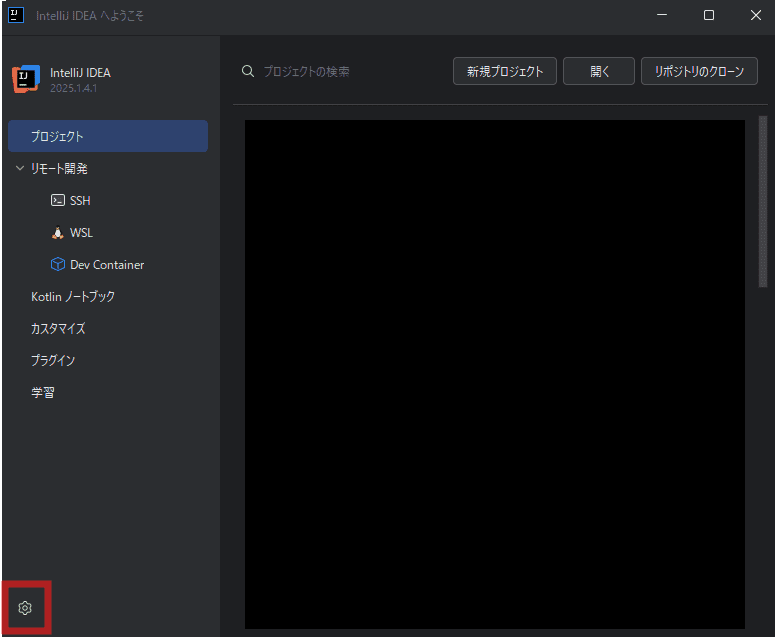
Task: Click the 新規プロジェクト button
Action: click(505, 71)
